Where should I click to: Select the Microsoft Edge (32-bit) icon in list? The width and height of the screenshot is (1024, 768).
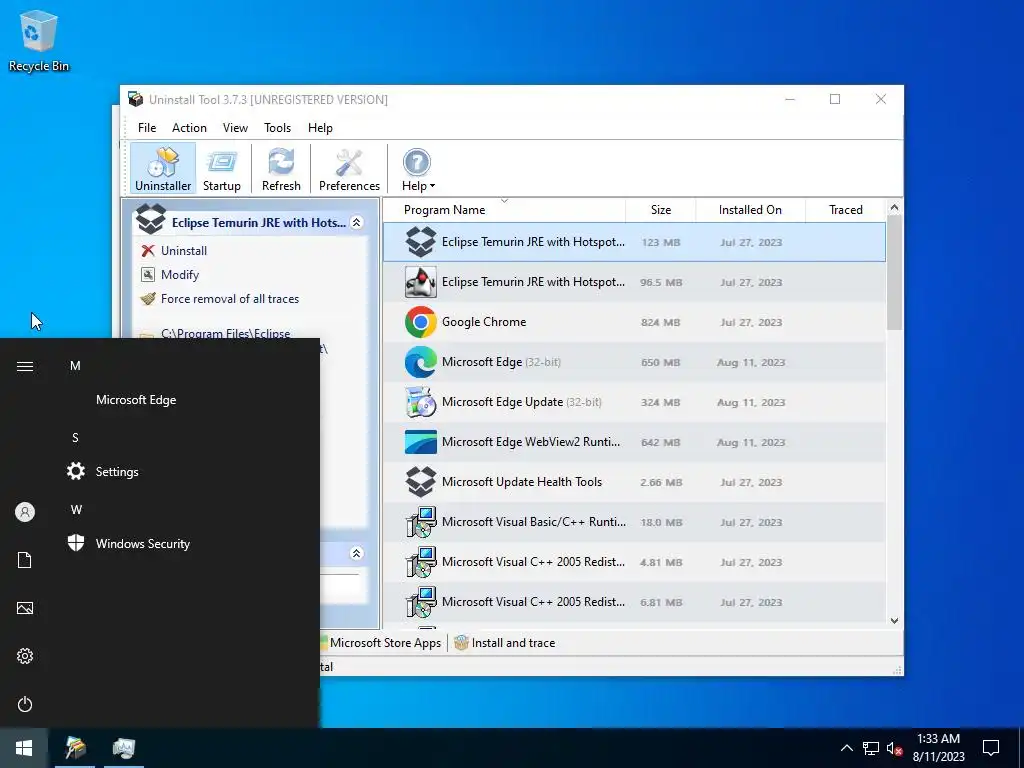(421, 362)
